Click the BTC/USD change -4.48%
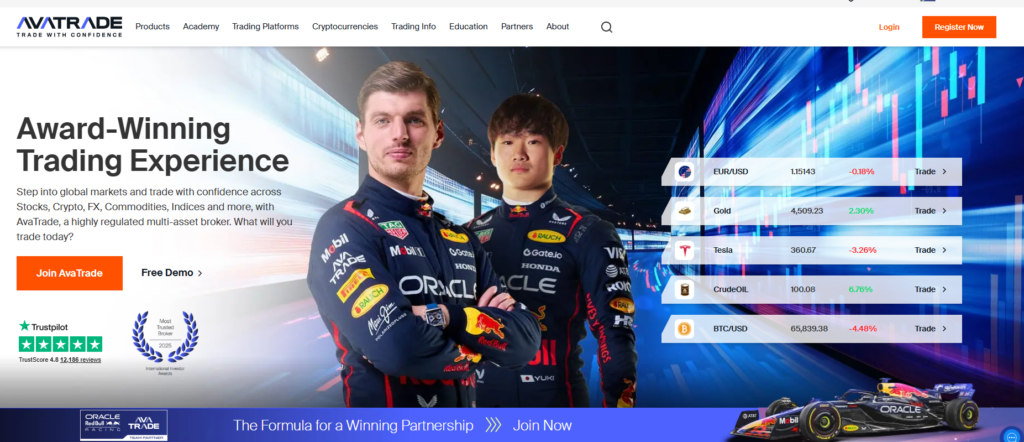This screenshot has width=1024, height=442. (862, 328)
